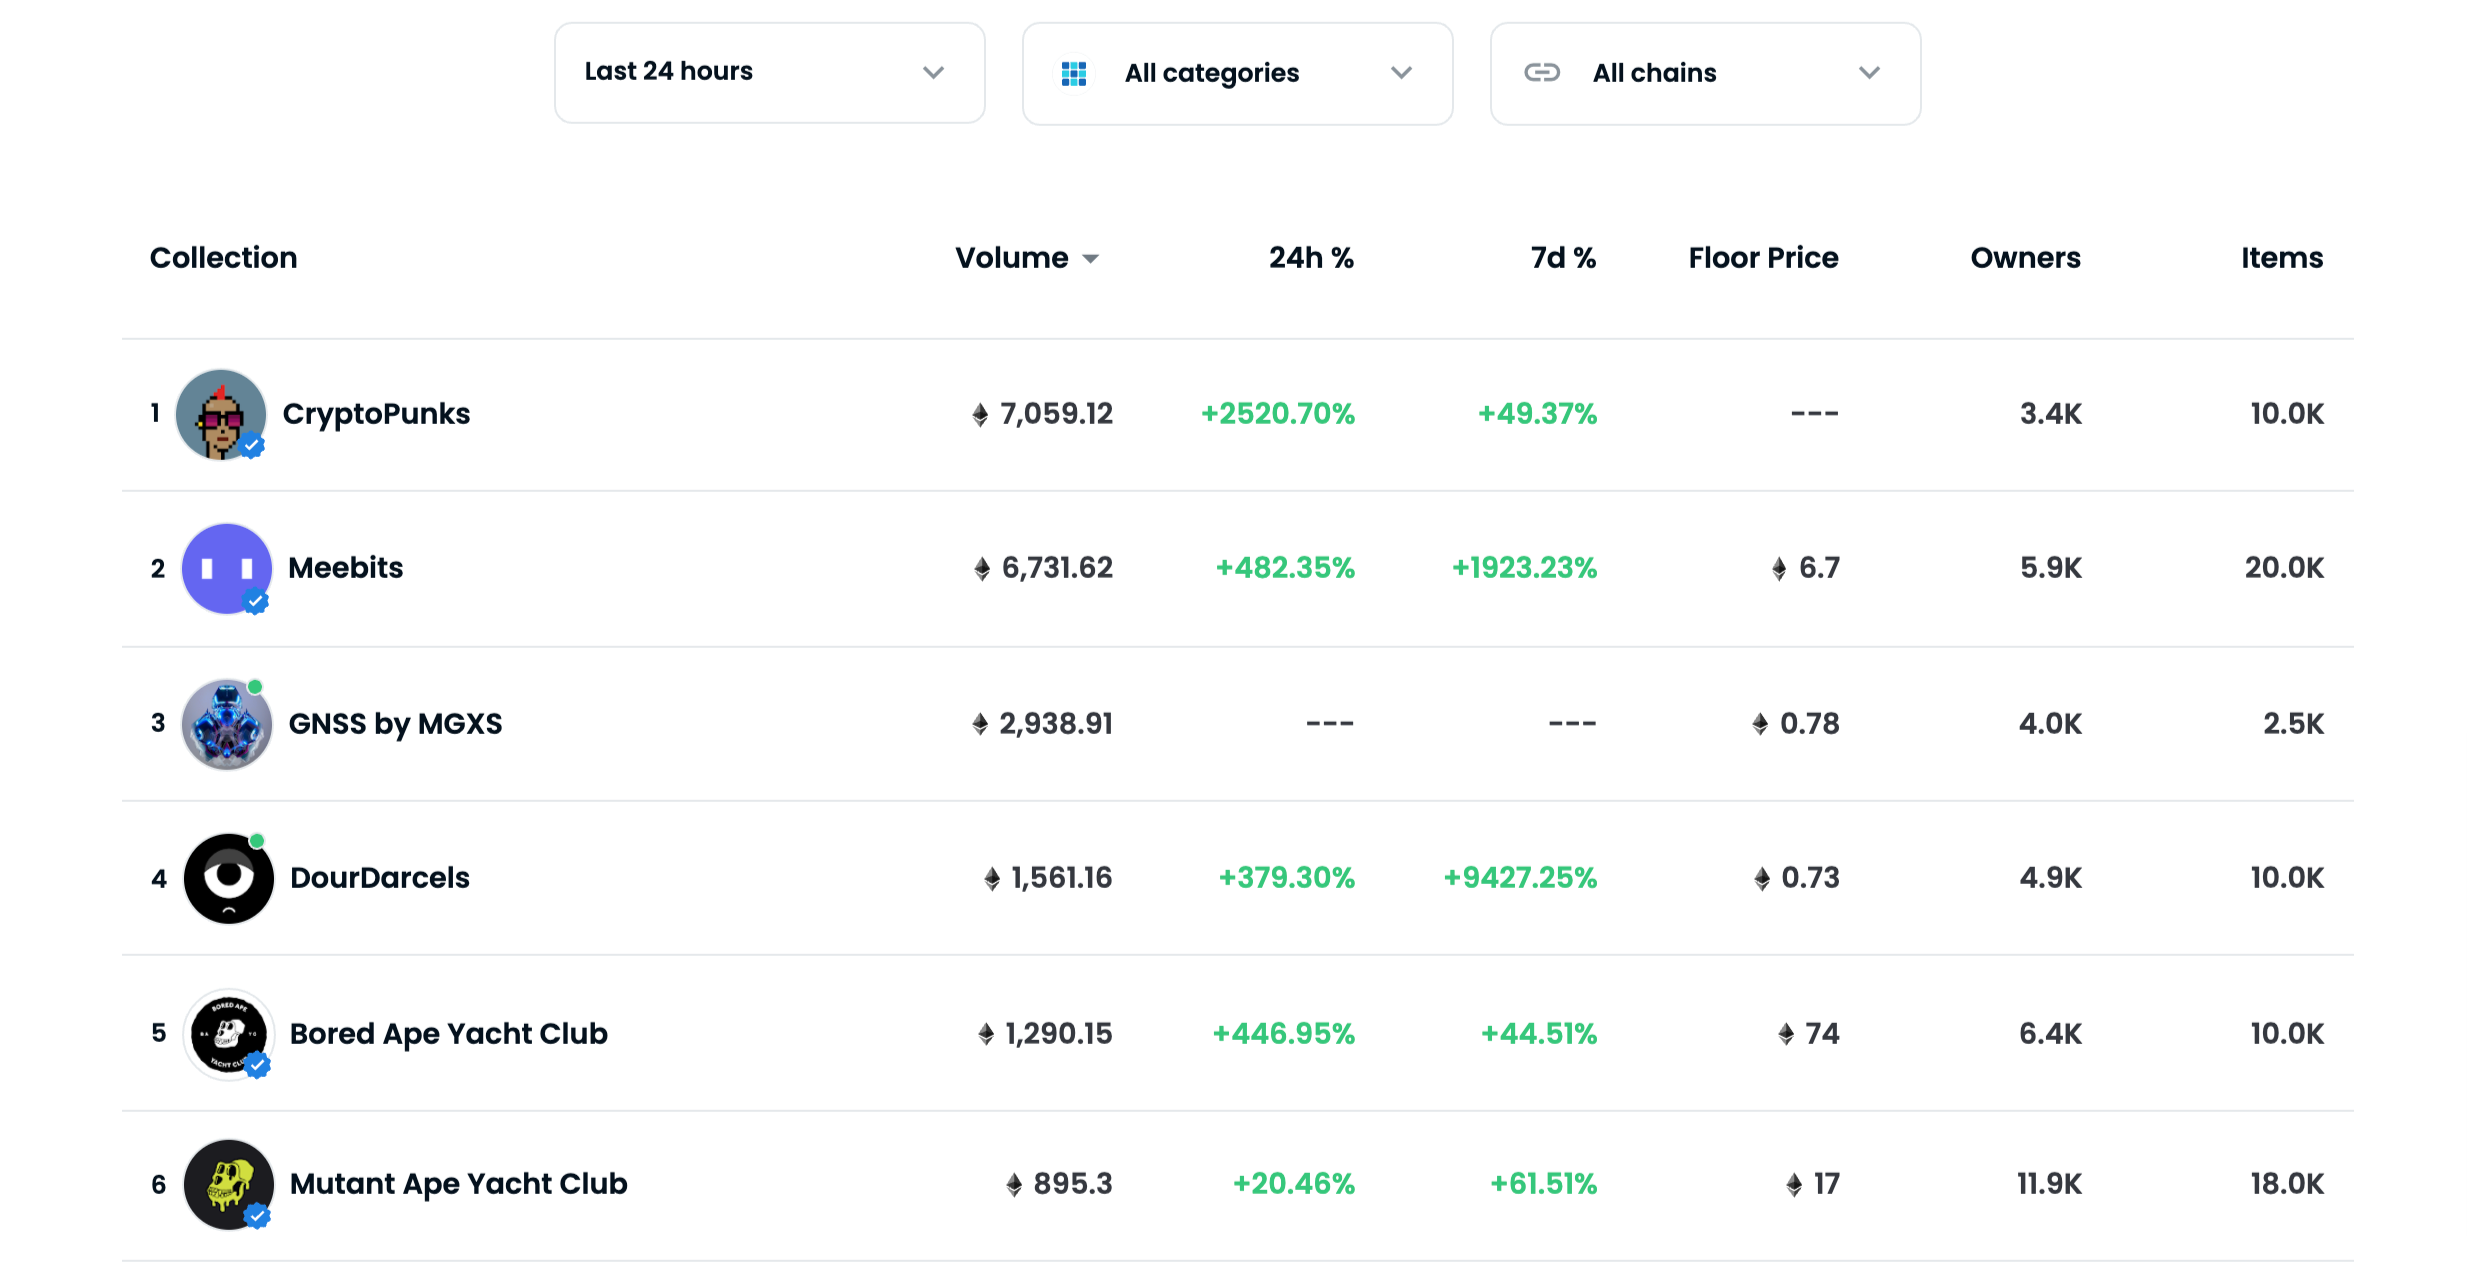The width and height of the screenshot is (2467, 1270).
Task: Click the ETH icon beside volume 895.3
Action: point(1014,1184)
